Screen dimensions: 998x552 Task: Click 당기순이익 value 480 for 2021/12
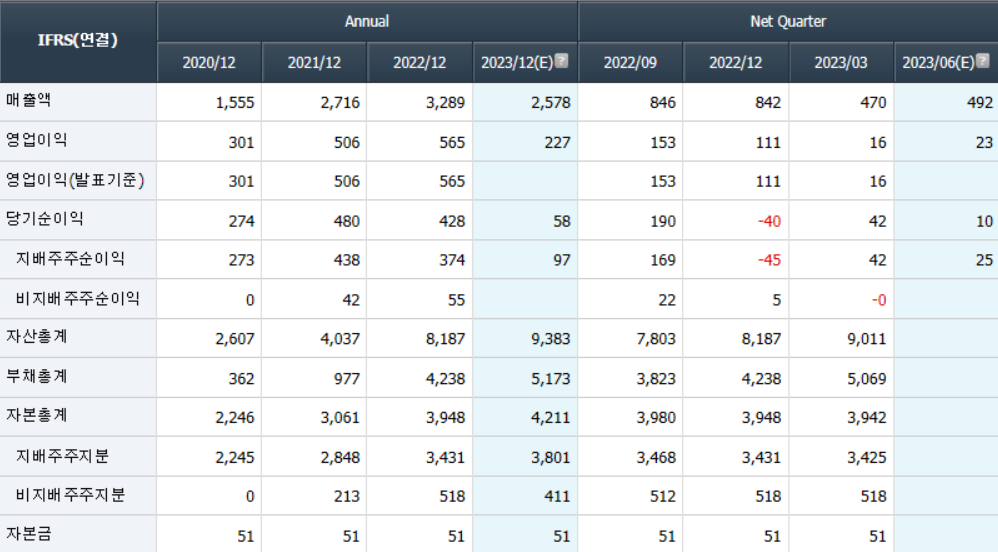point(347,222)
